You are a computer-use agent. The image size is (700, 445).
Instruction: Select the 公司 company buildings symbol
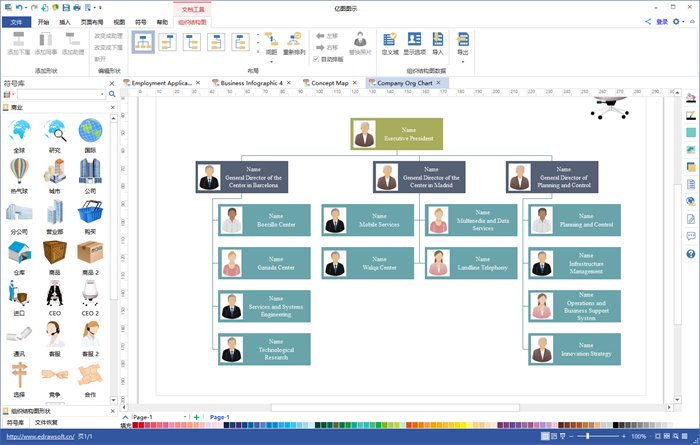click(x=90, y=171)
